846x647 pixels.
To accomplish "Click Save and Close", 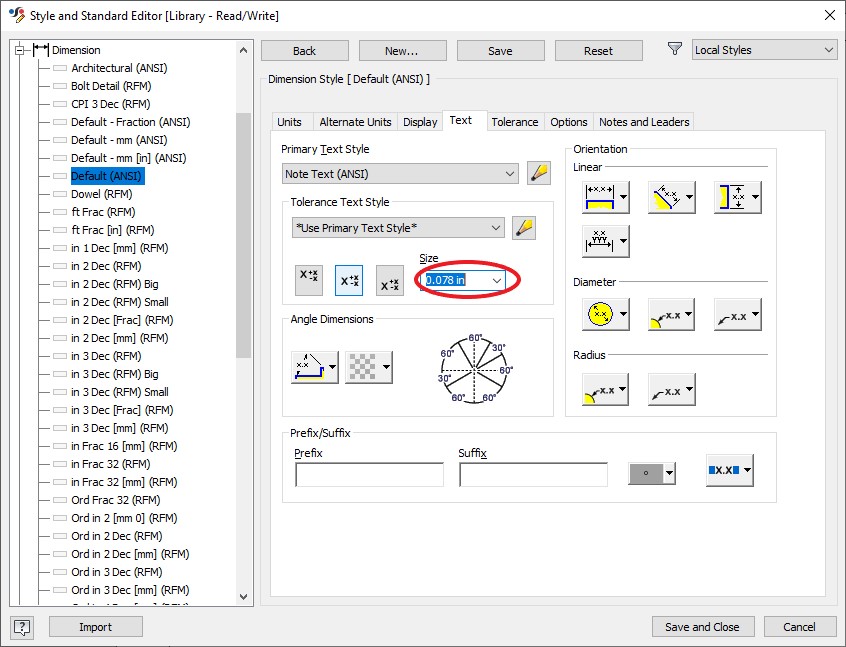I will pyautogui.click(x=702, y=627).
